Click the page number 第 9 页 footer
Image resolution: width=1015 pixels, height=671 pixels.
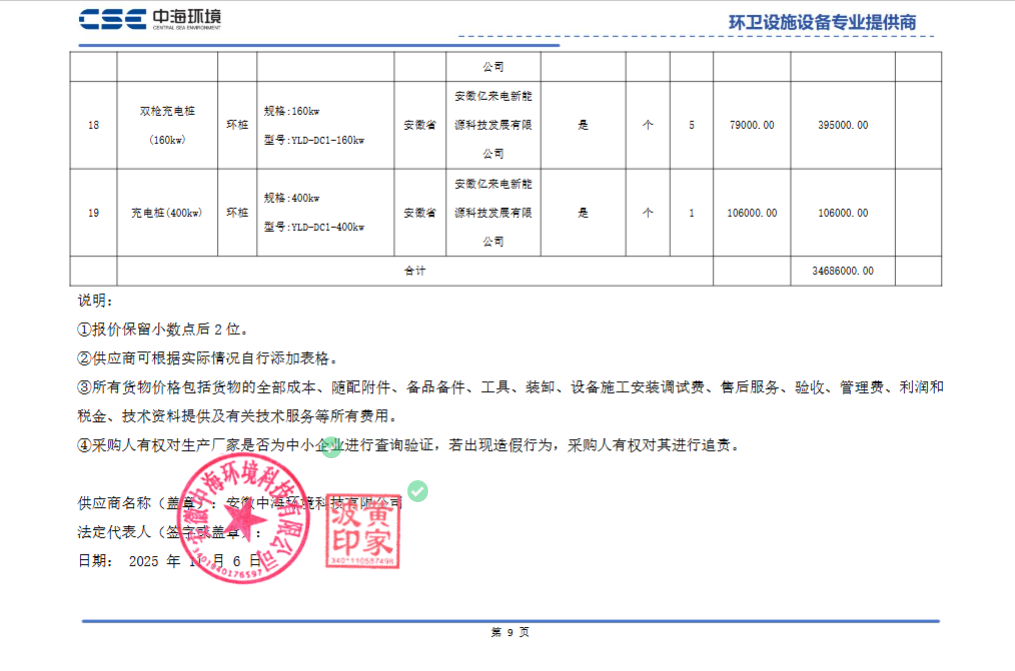click(x=509, y=632)
